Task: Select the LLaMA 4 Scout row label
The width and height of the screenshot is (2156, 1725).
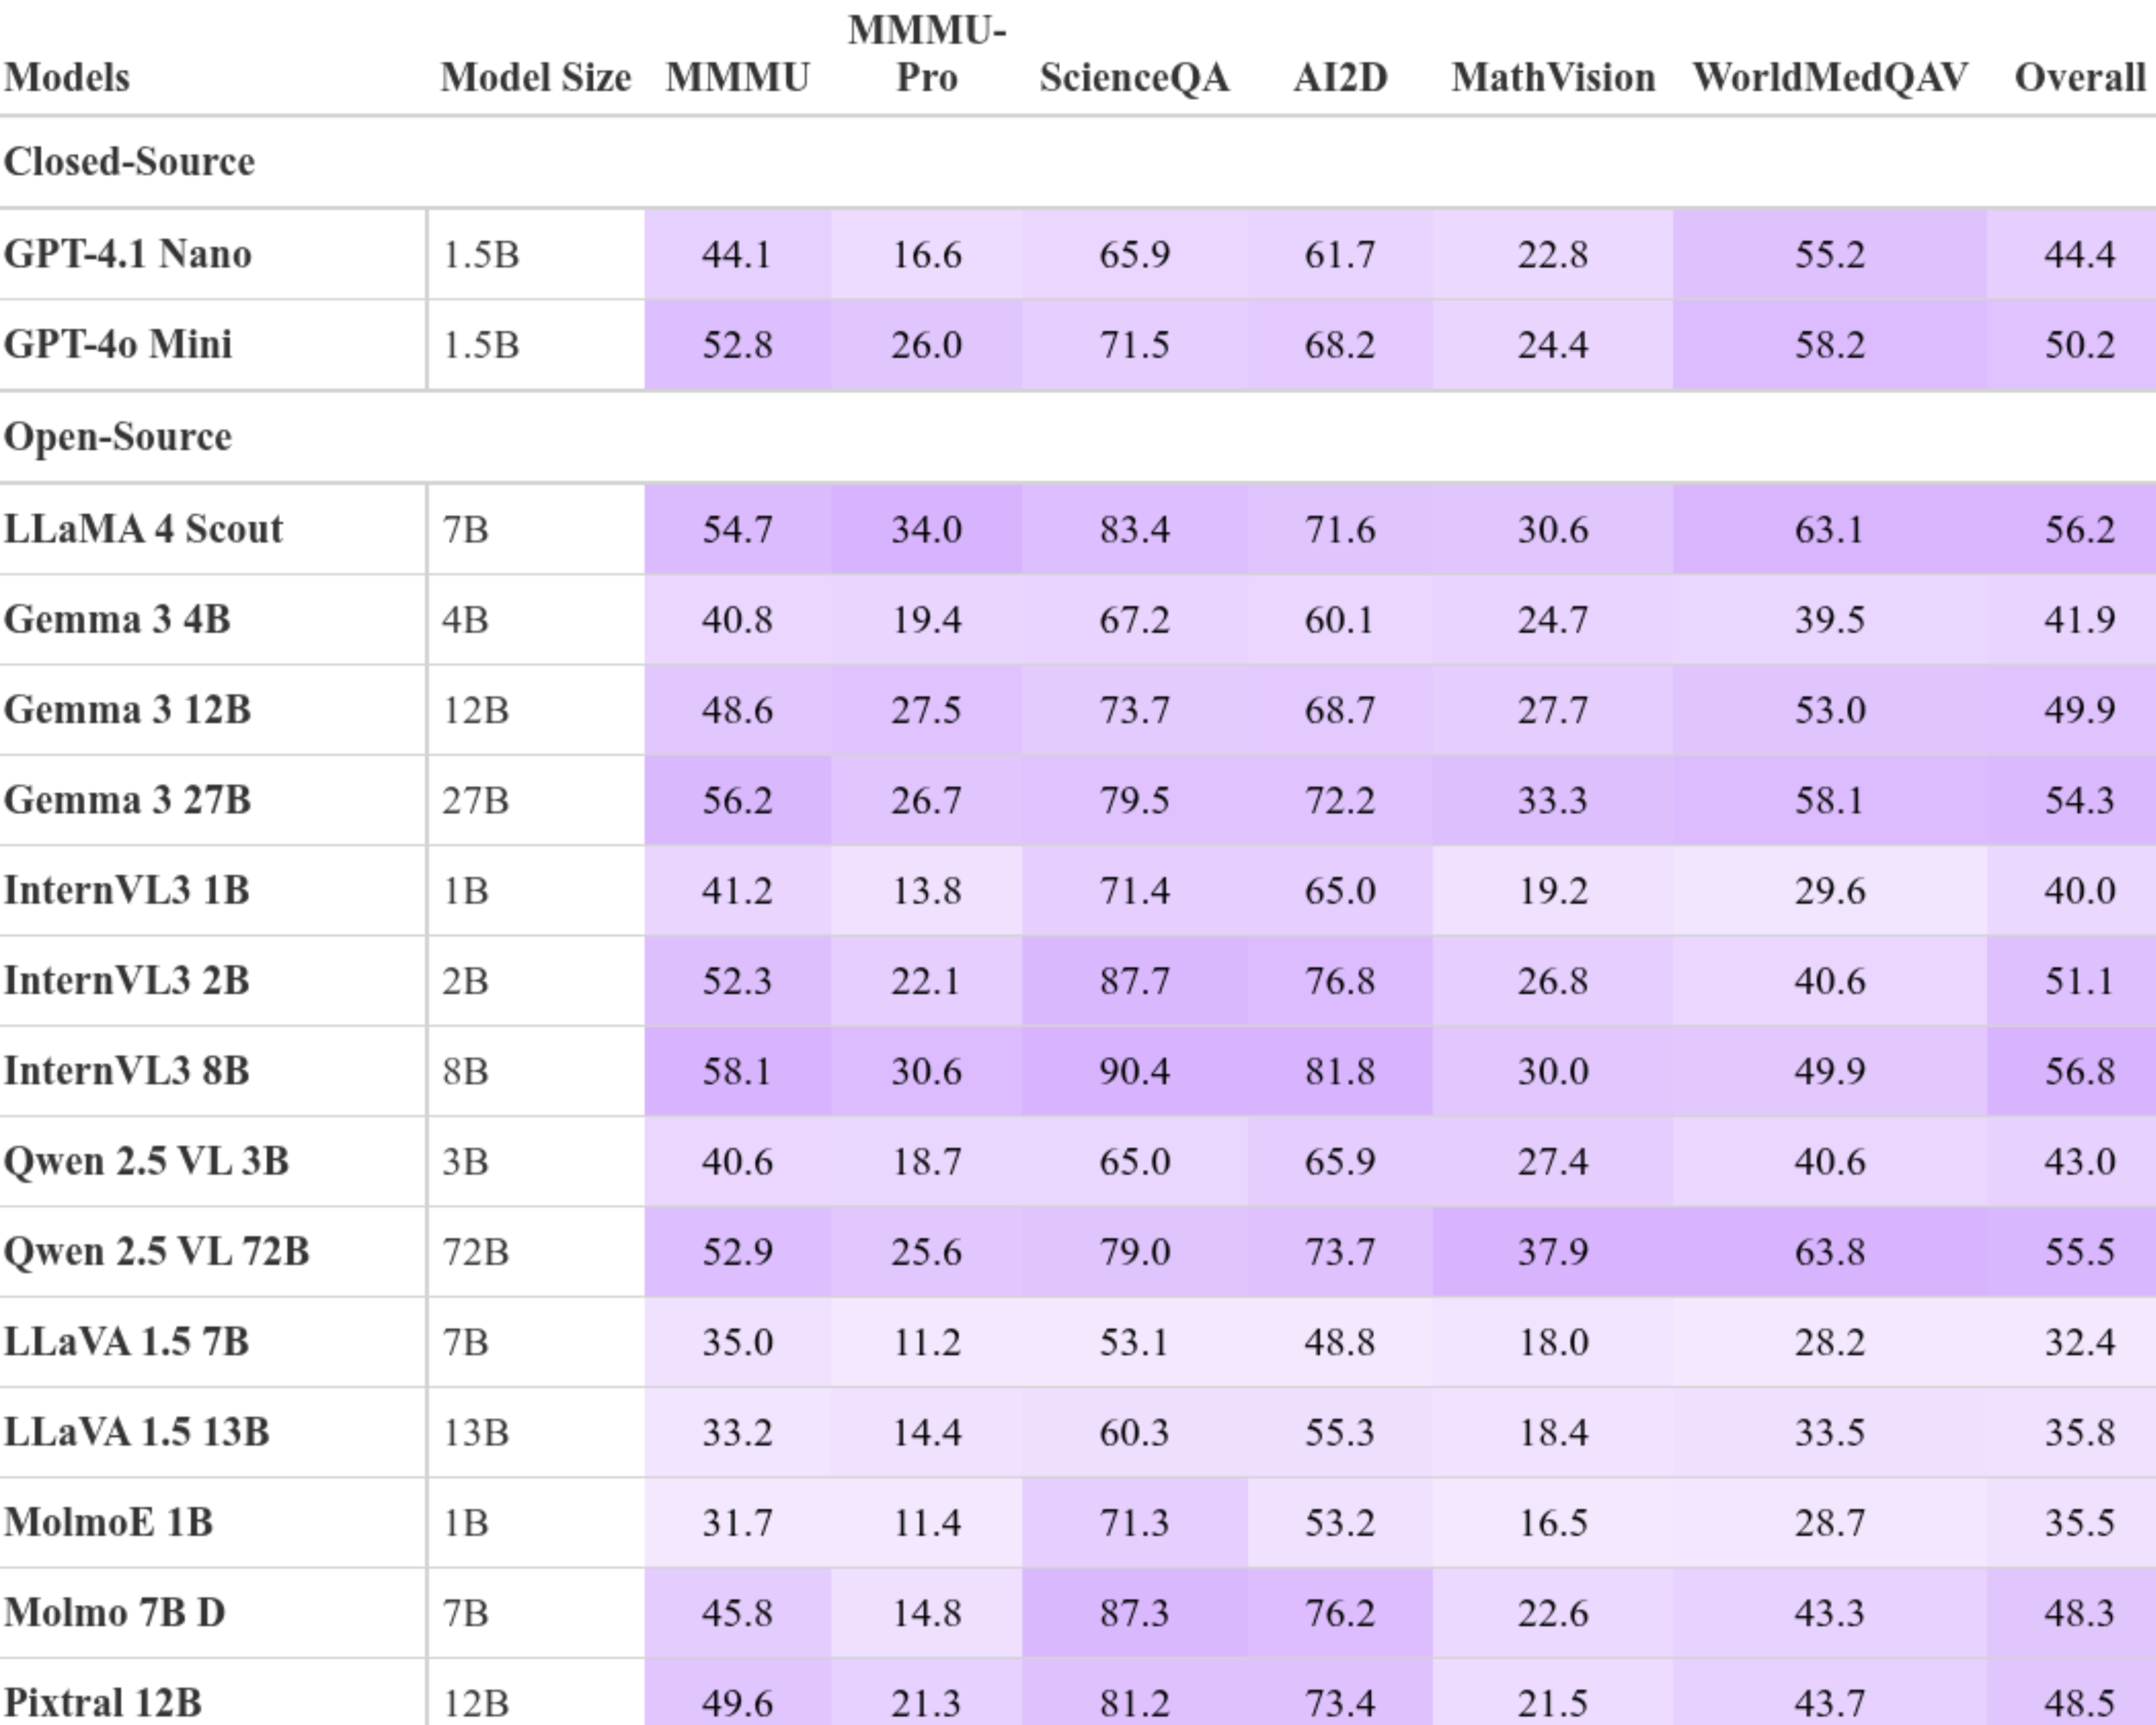Action: tap(143, 529)
